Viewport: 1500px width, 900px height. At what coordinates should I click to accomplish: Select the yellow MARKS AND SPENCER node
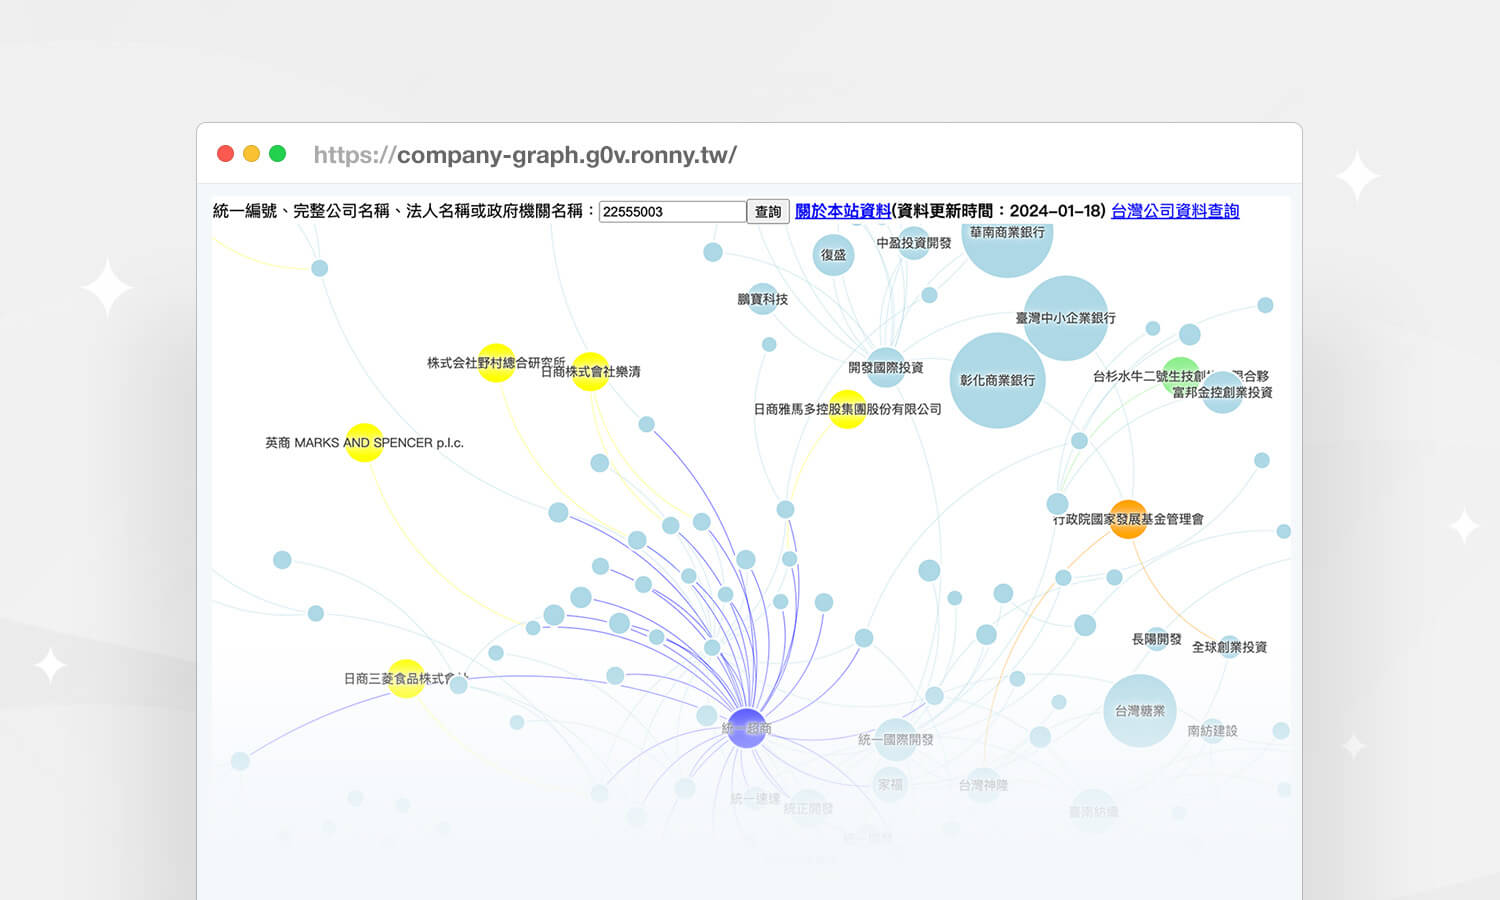pos(364,442)
